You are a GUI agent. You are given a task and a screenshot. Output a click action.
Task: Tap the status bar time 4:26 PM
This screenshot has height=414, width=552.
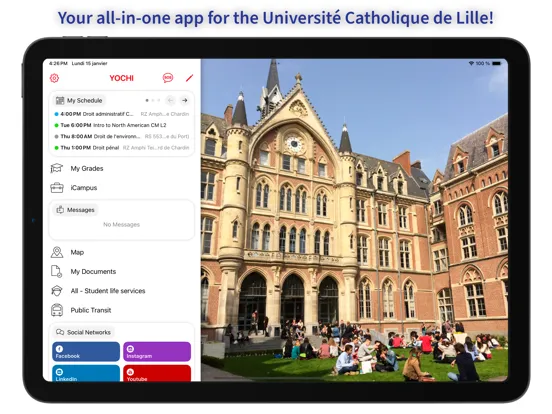tap(58, 63)
